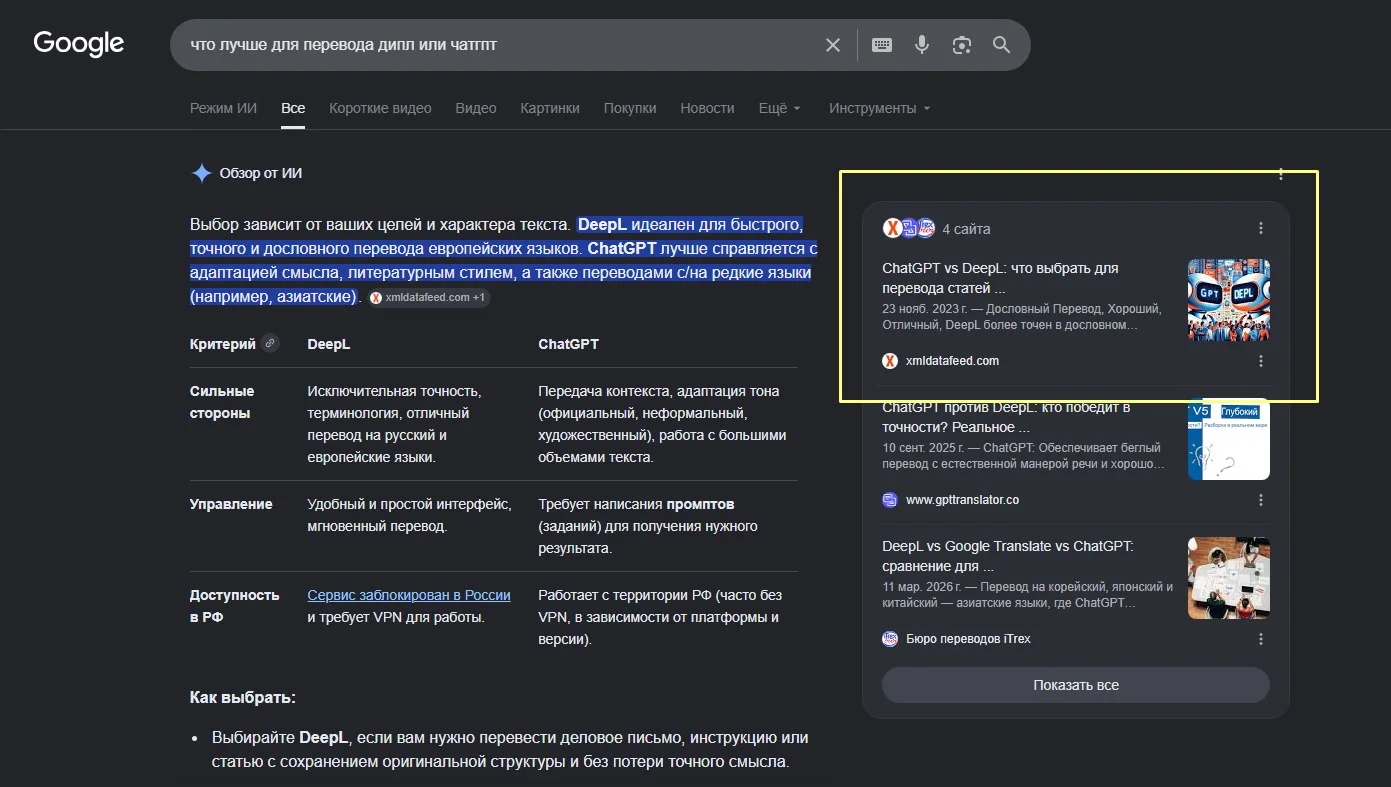Image resolution: width=1391 pixels, height=787 pixels.
Task: Start voice search with the microphone icon
Action: click(x=922, y=45)
